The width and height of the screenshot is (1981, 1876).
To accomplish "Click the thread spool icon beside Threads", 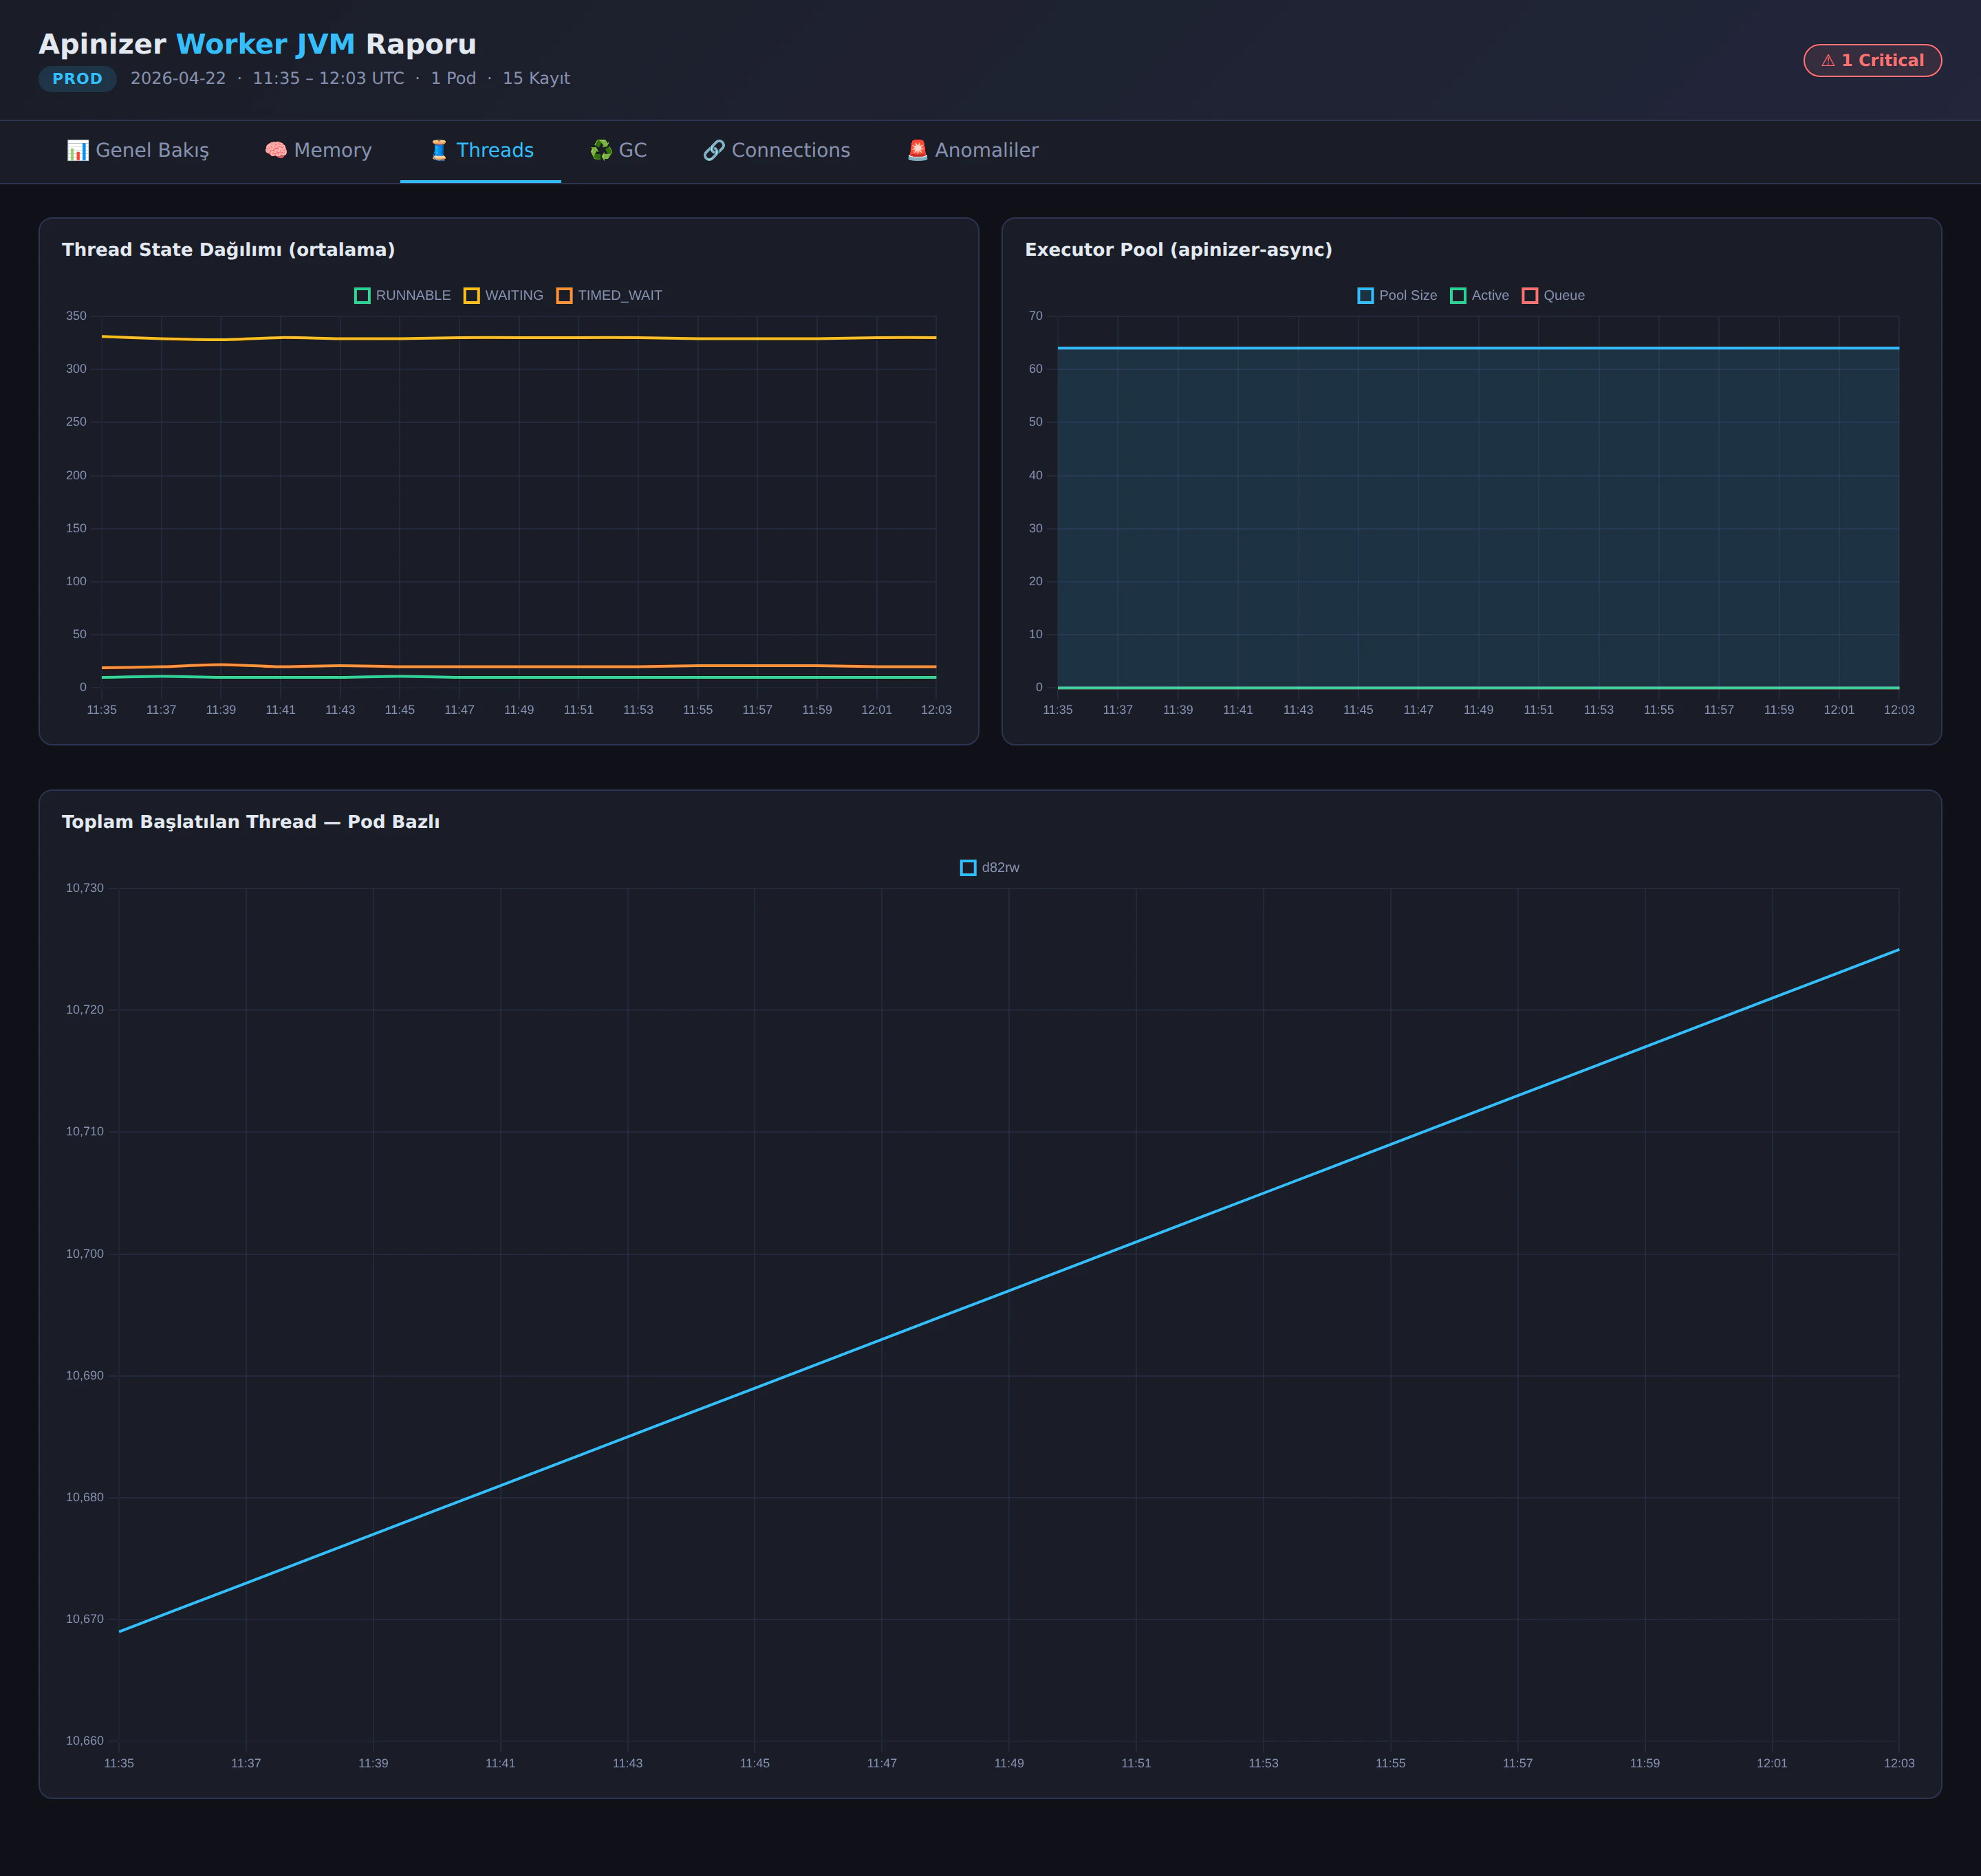I will [x=438, y=150].
